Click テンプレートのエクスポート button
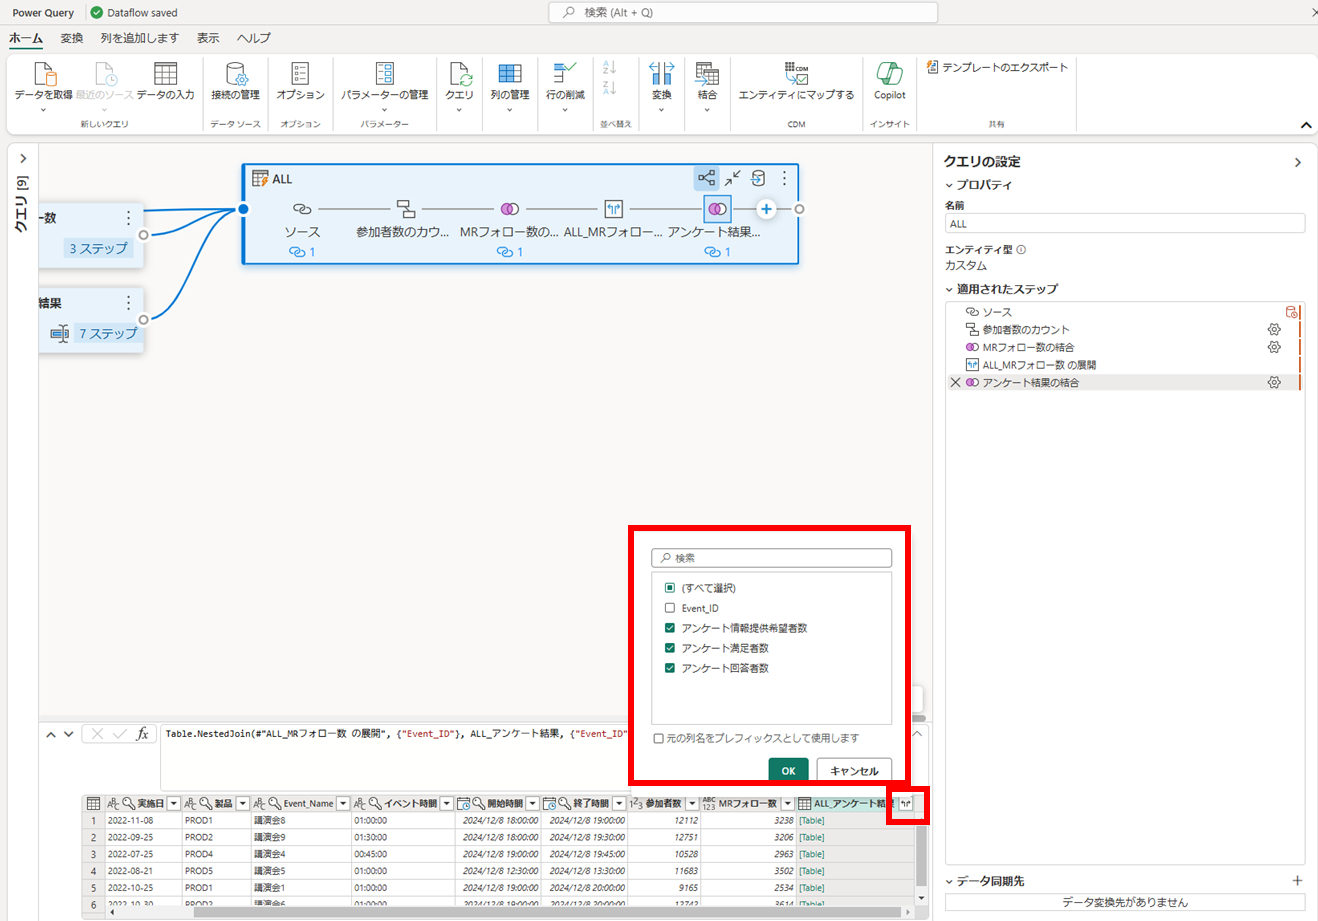The height and width of the screenshot is (921, 1318). click(998, 67)
